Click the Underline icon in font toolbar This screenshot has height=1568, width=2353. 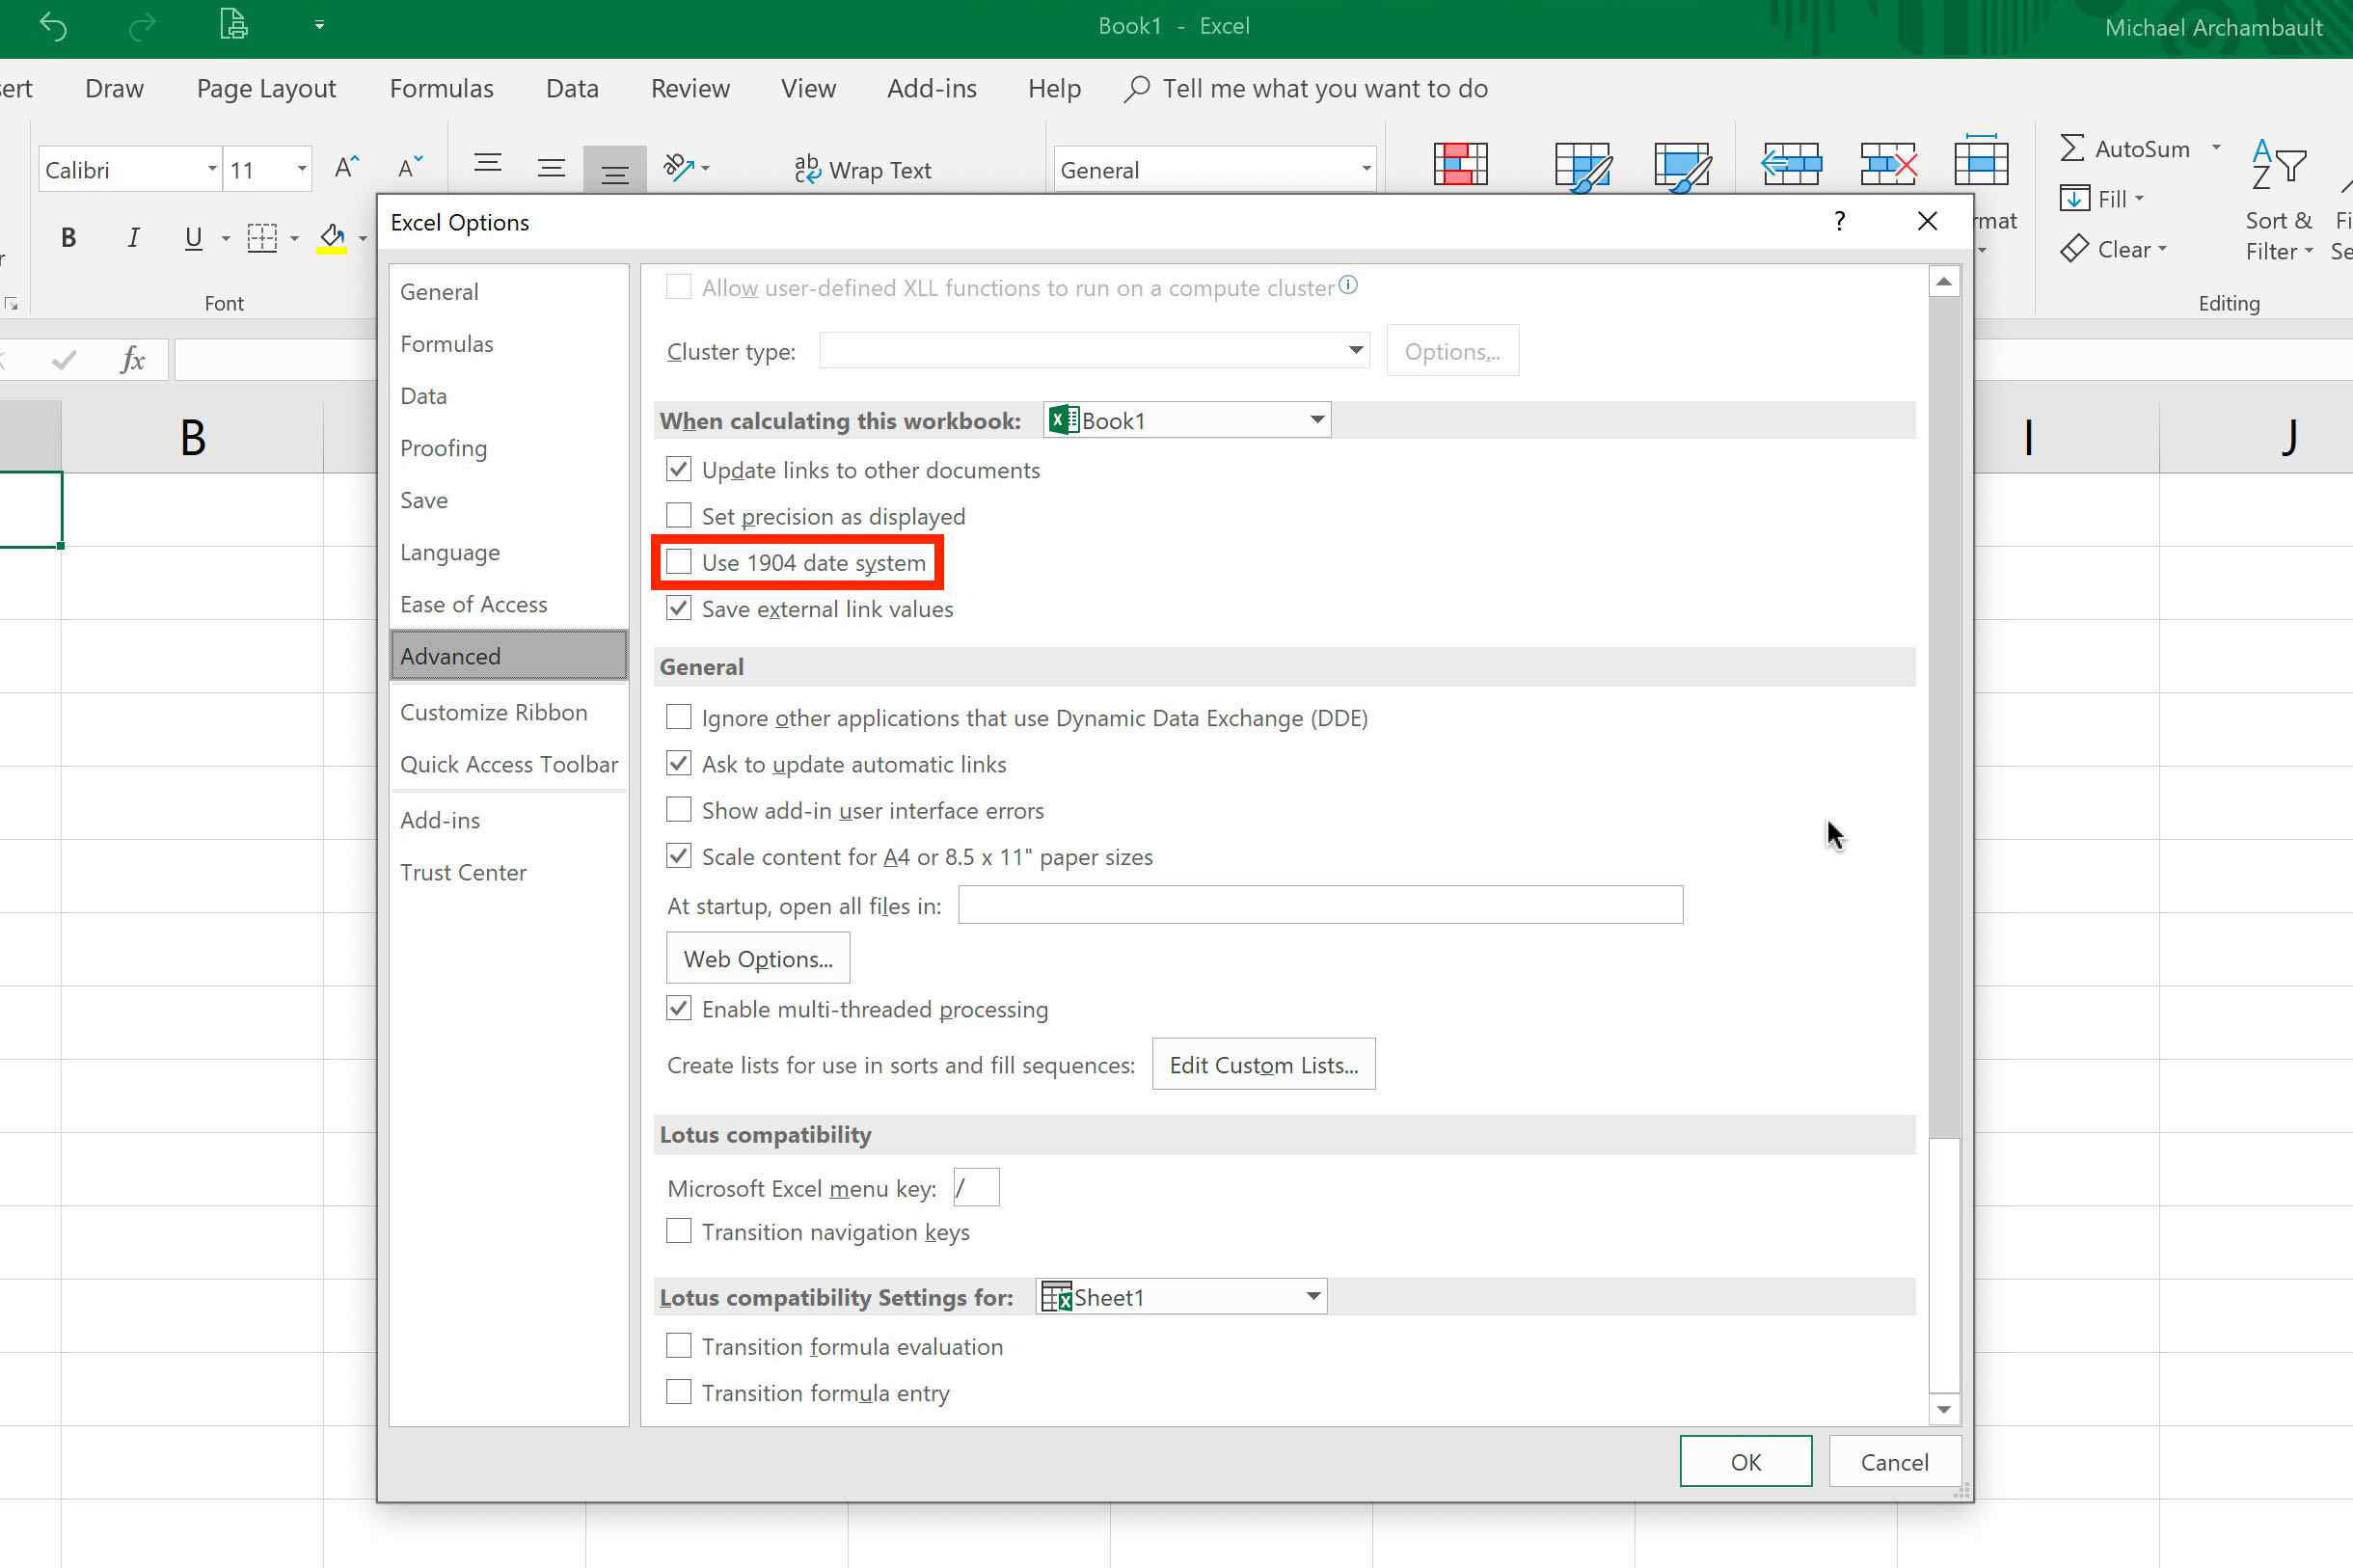click(193, 234)
